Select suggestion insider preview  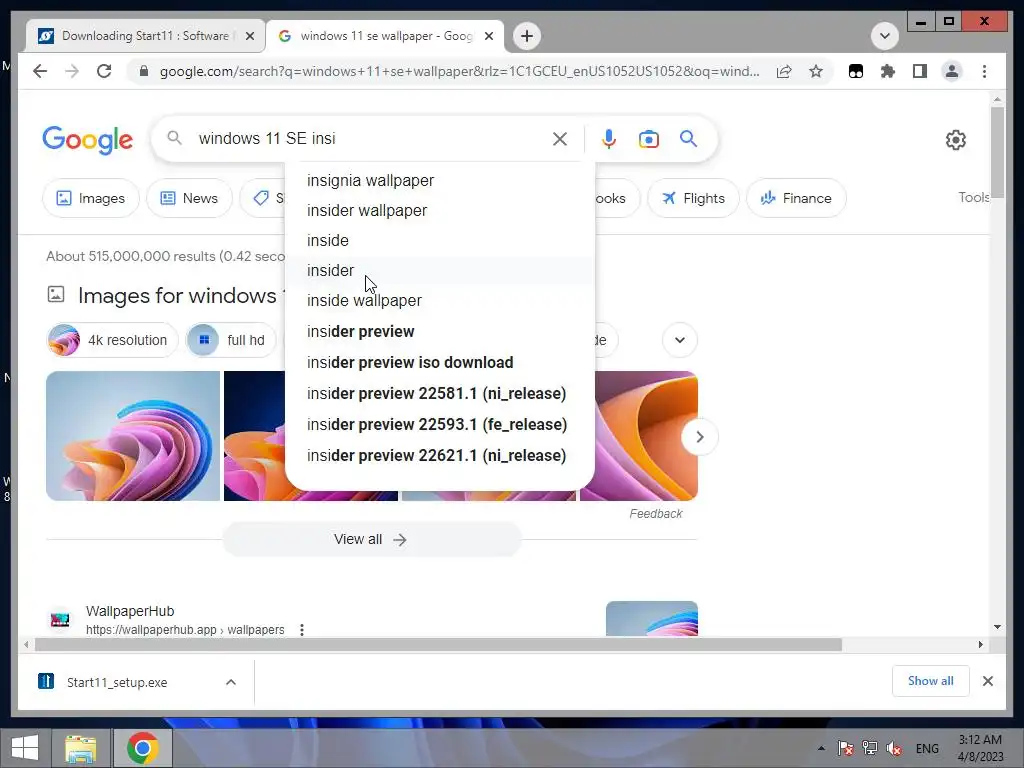(x=440, y=331)
